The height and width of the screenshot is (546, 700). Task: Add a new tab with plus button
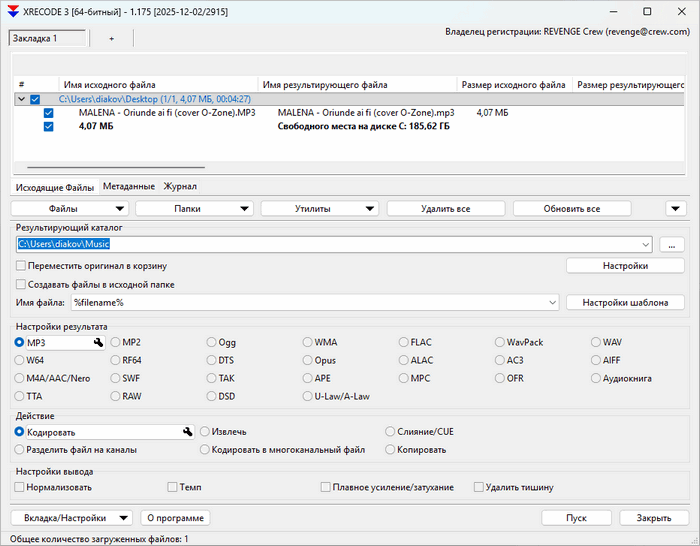[111, 38]
